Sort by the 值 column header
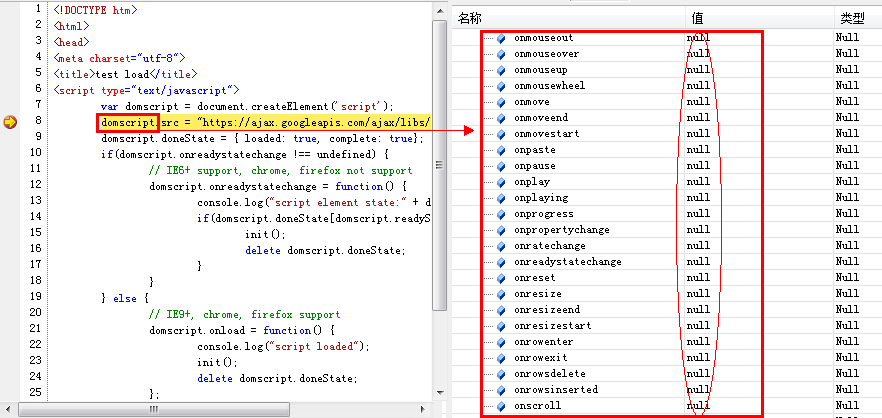The width and height of the screenshot is (882, 418). point(759,19)
